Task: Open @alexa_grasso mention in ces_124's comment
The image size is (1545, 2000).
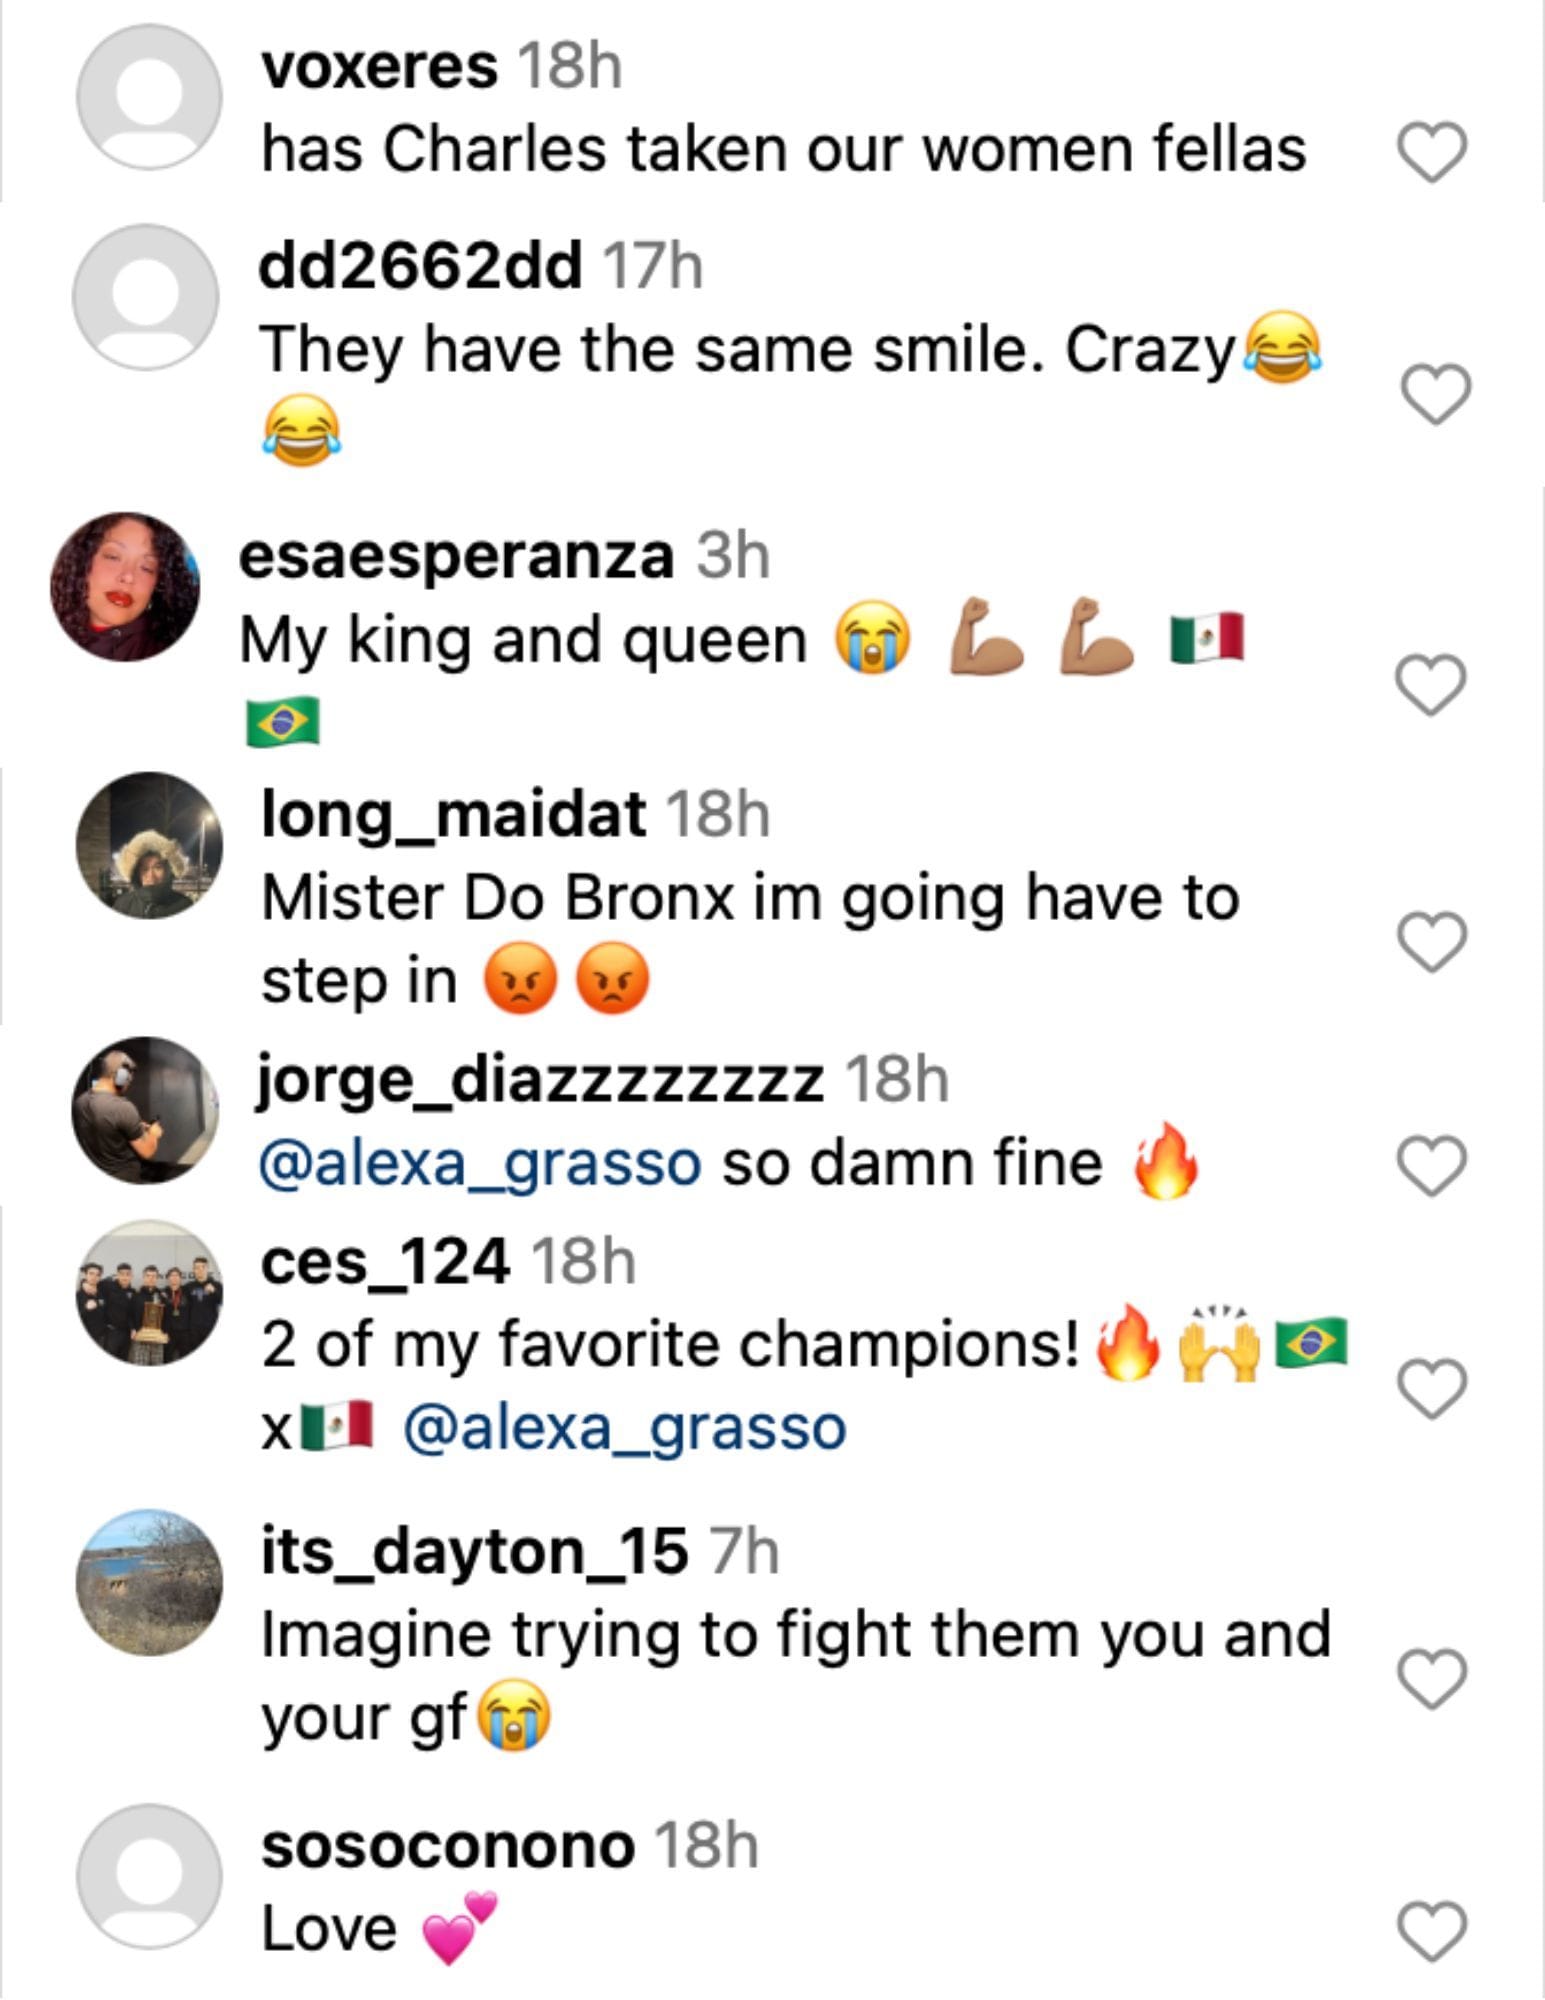Action: click(625, 1427)
